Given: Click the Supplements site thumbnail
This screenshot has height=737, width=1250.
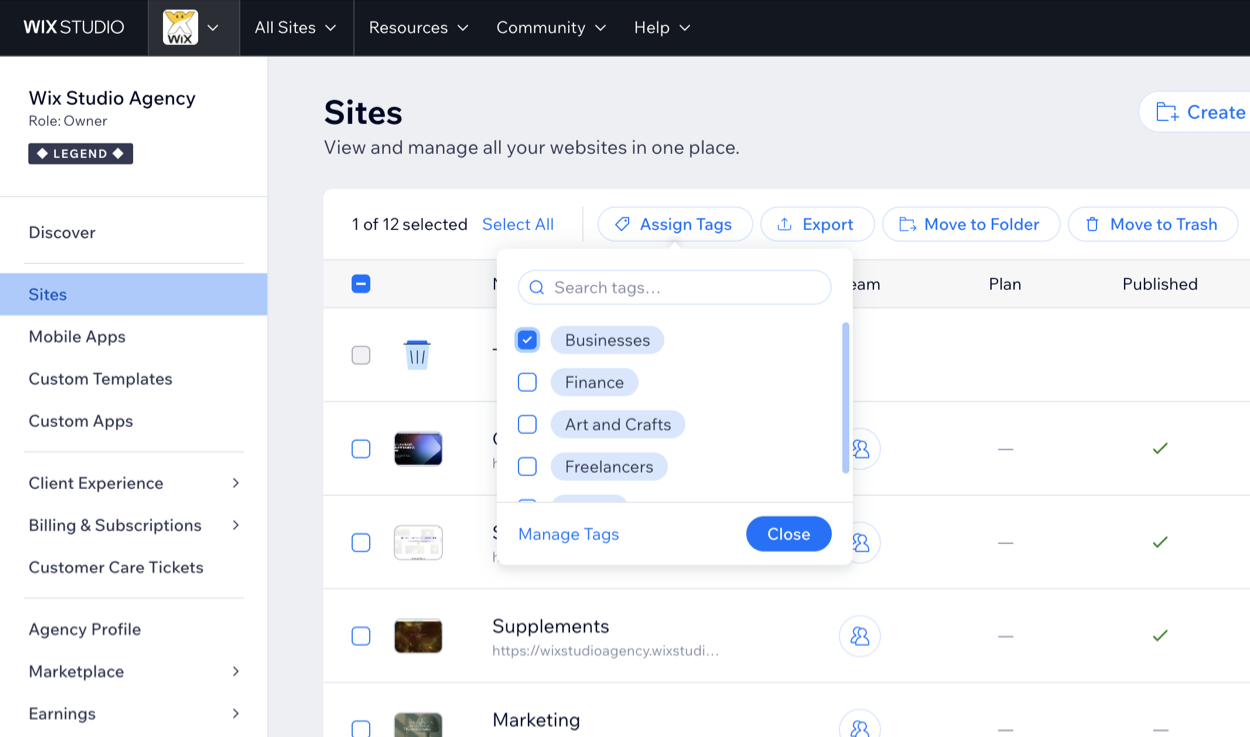Looking at the screenshot, I should (418, 636).
